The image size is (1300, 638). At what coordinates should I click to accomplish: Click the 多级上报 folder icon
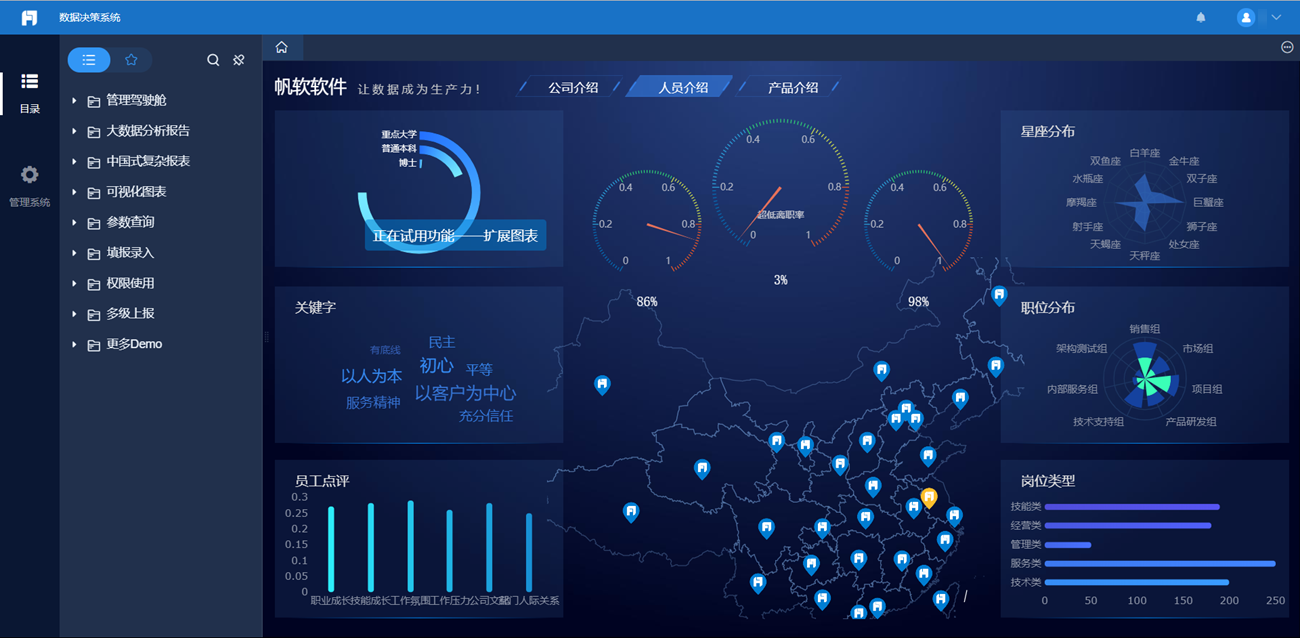coord(93,315)
